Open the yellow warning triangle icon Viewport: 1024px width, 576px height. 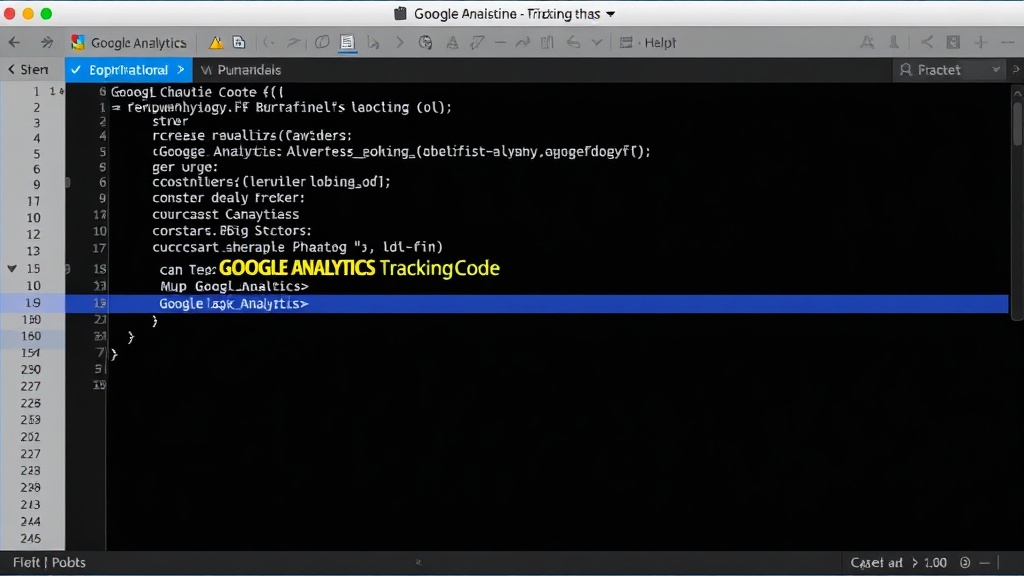(x=216, y=42)
